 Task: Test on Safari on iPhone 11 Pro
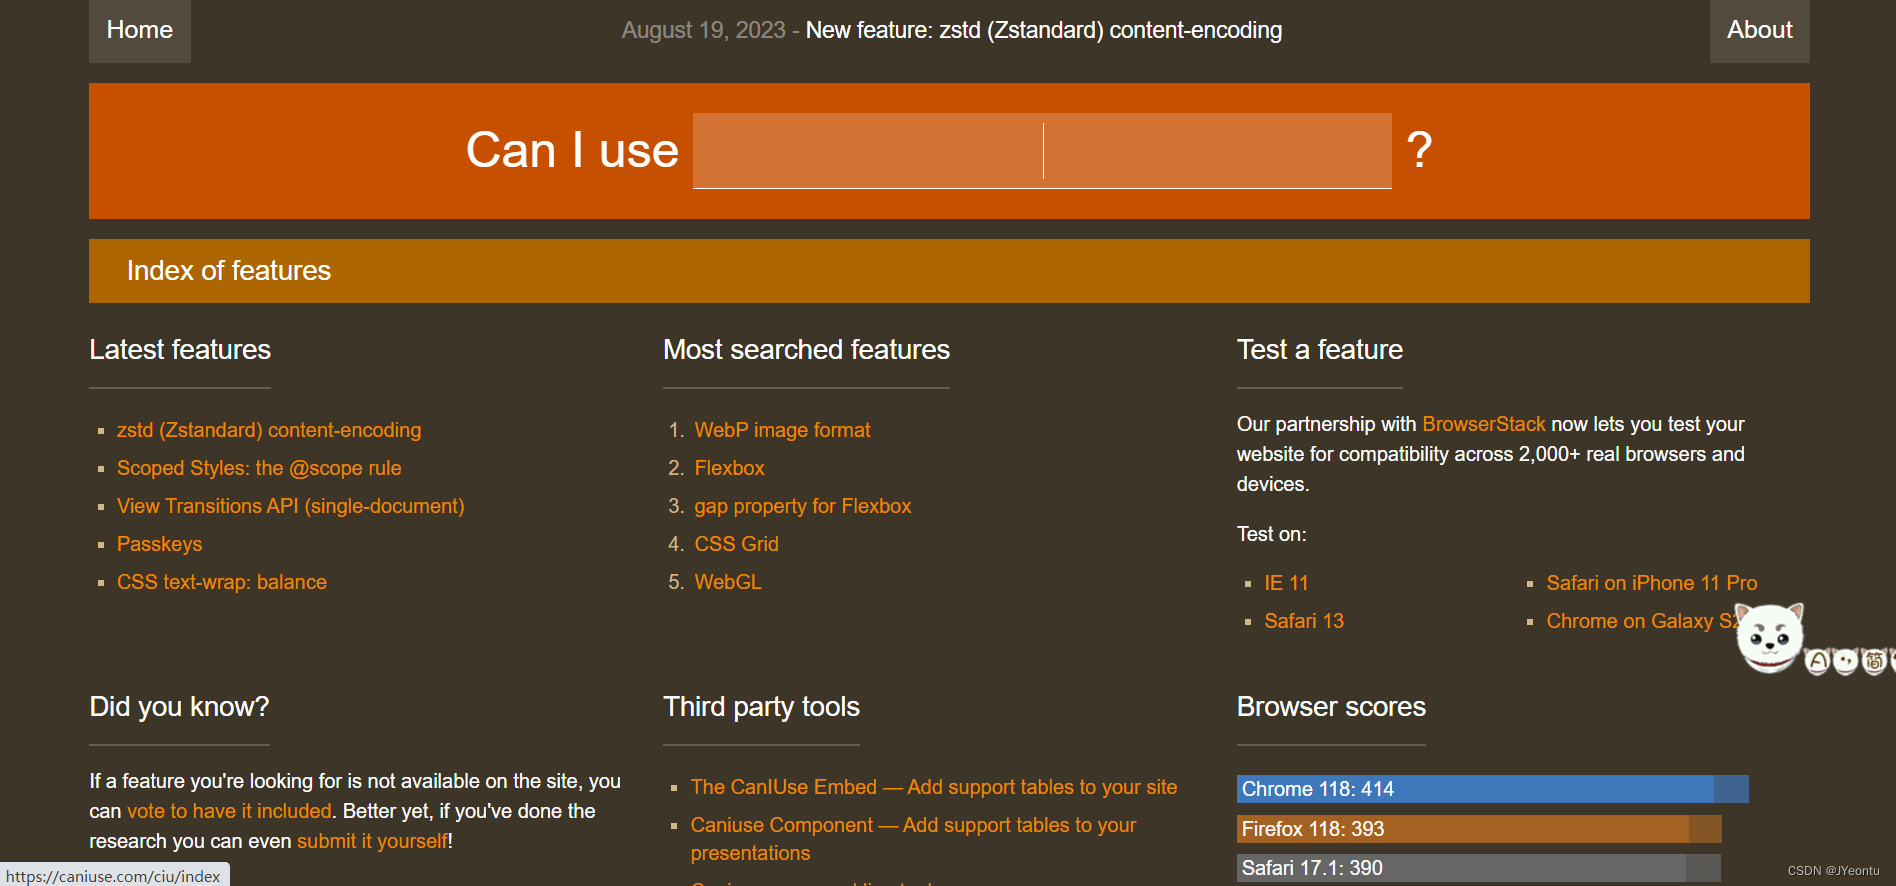point(1651,583)
